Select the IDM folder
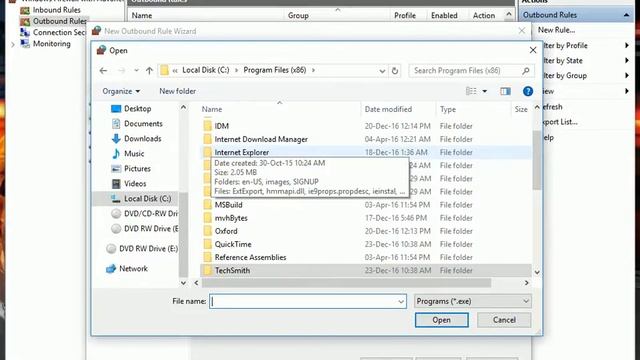This screenshot has width=640, height=360. click(x=222, y=126)
